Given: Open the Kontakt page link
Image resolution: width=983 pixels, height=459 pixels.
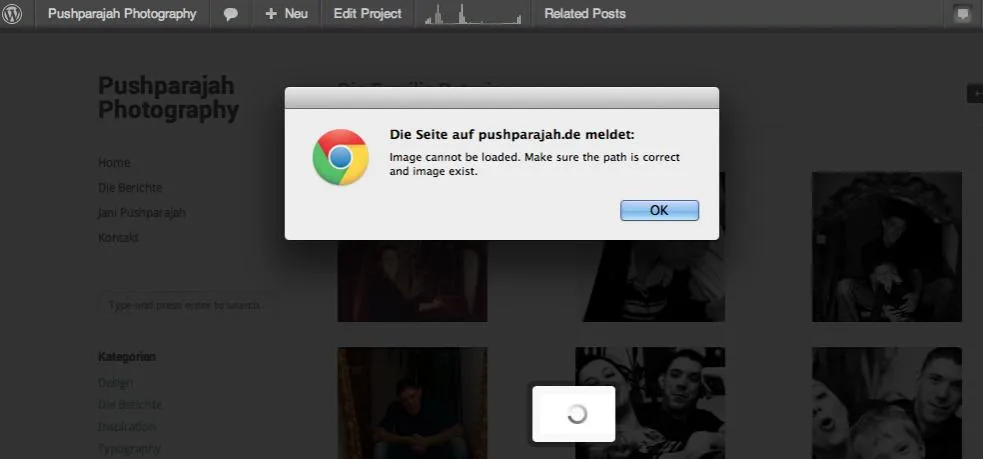Looking at the screenshot, I should [118, 238].
